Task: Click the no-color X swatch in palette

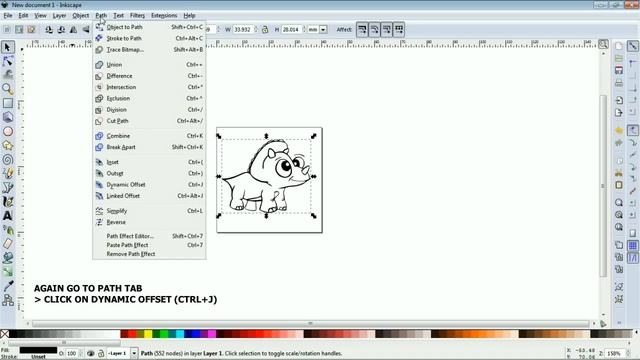Action: pyautogui.click(x=4, y=334)
